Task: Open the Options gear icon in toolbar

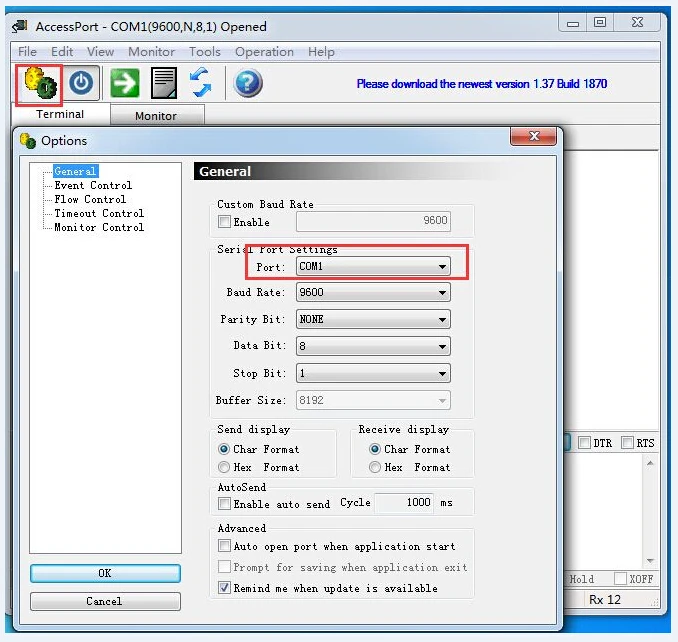Action: tap(39, 84)
